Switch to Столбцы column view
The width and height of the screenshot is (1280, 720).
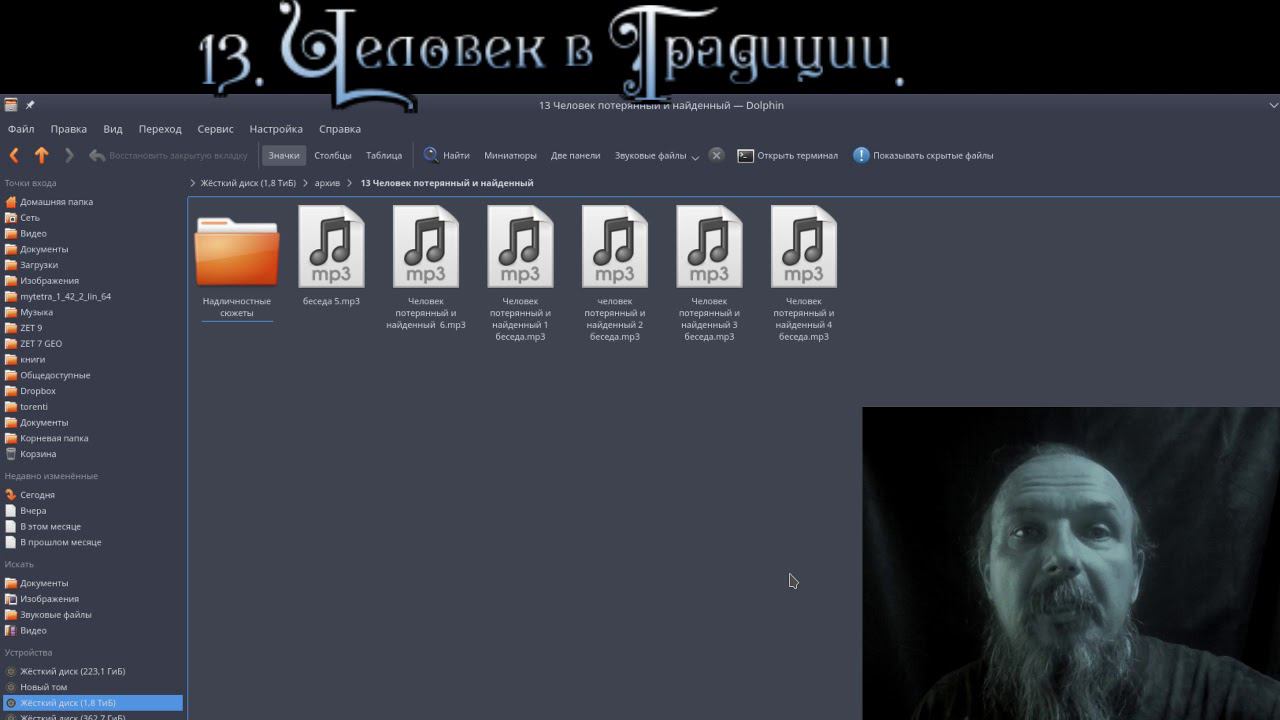(x=333, y=155)
